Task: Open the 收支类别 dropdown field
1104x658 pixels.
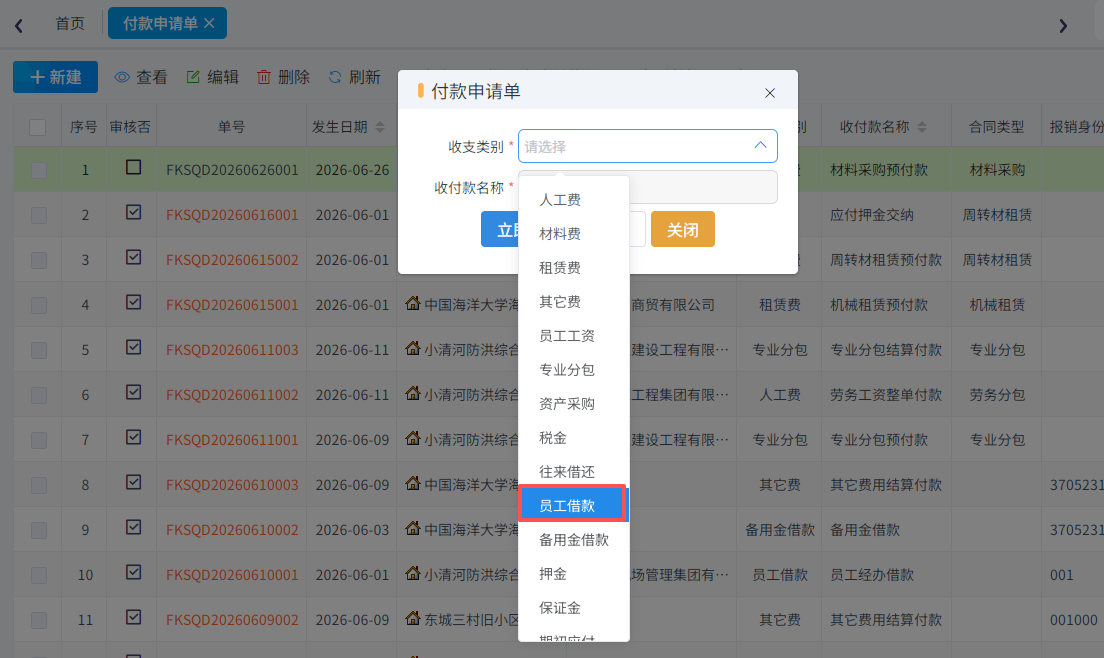Action: (648, 146)
